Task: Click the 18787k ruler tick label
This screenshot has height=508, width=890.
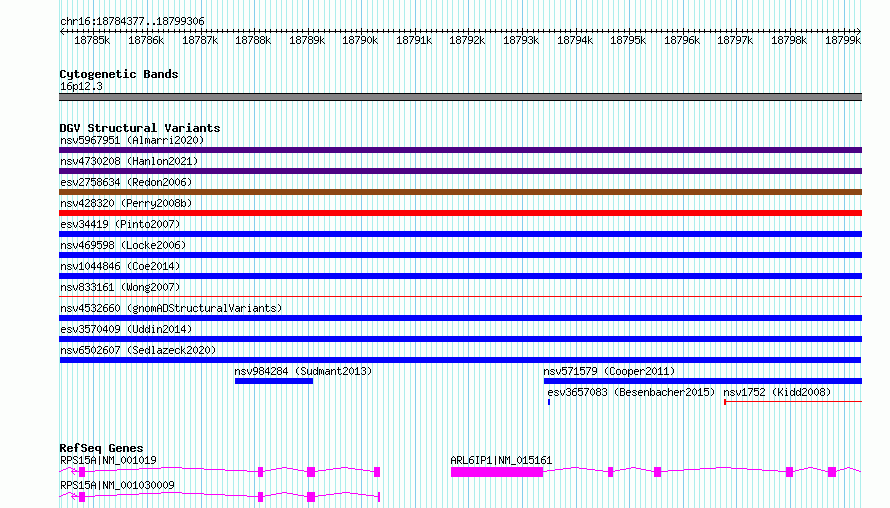Action: point(200,40)
